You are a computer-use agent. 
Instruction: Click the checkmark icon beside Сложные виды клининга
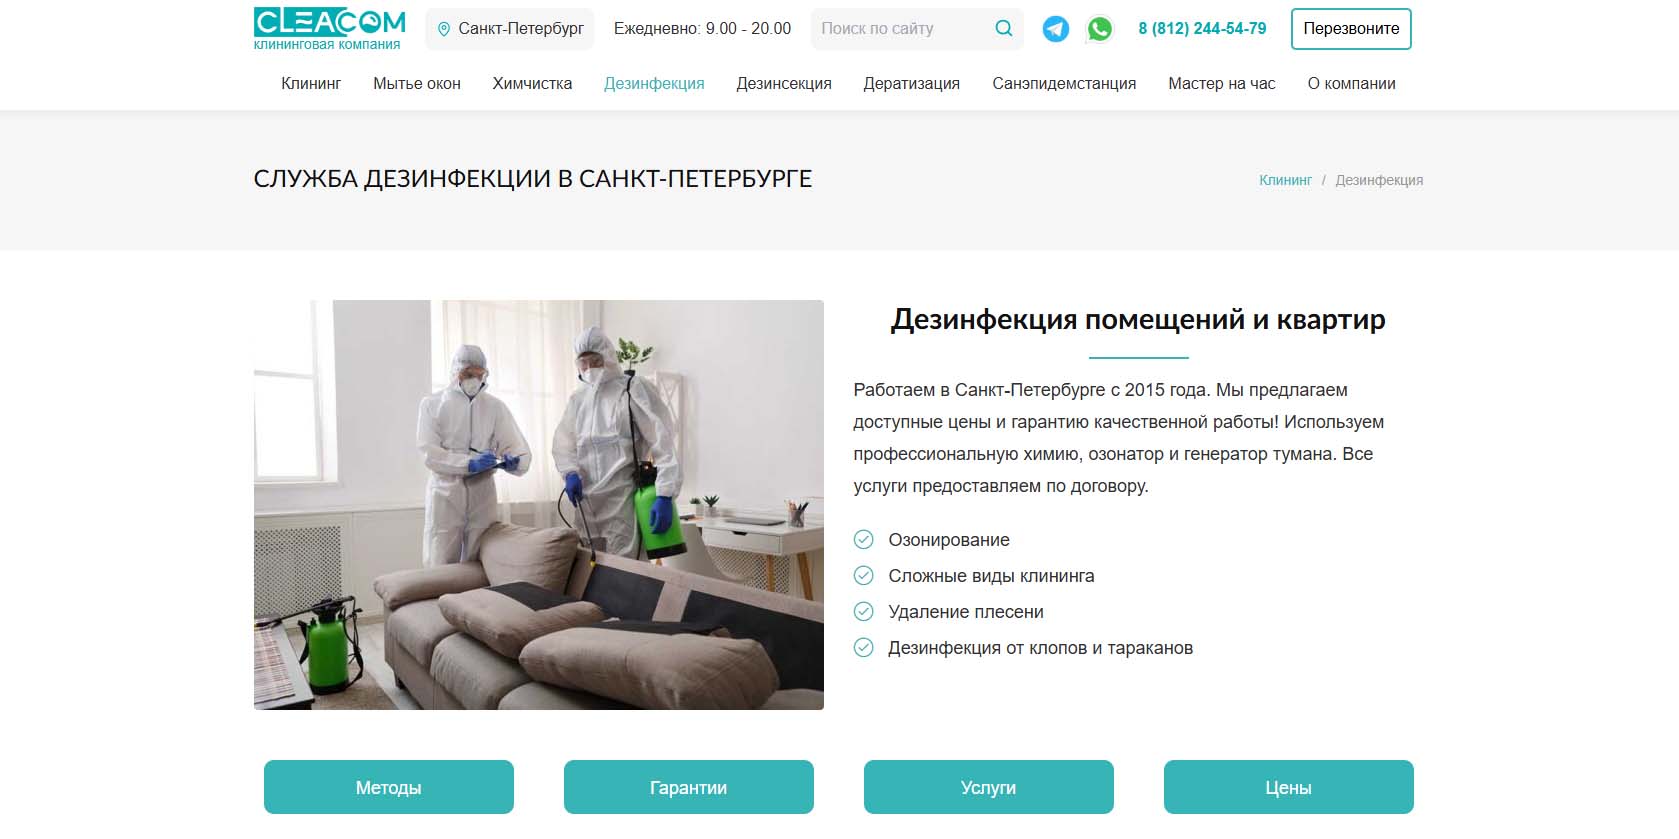tap(863, 576)
